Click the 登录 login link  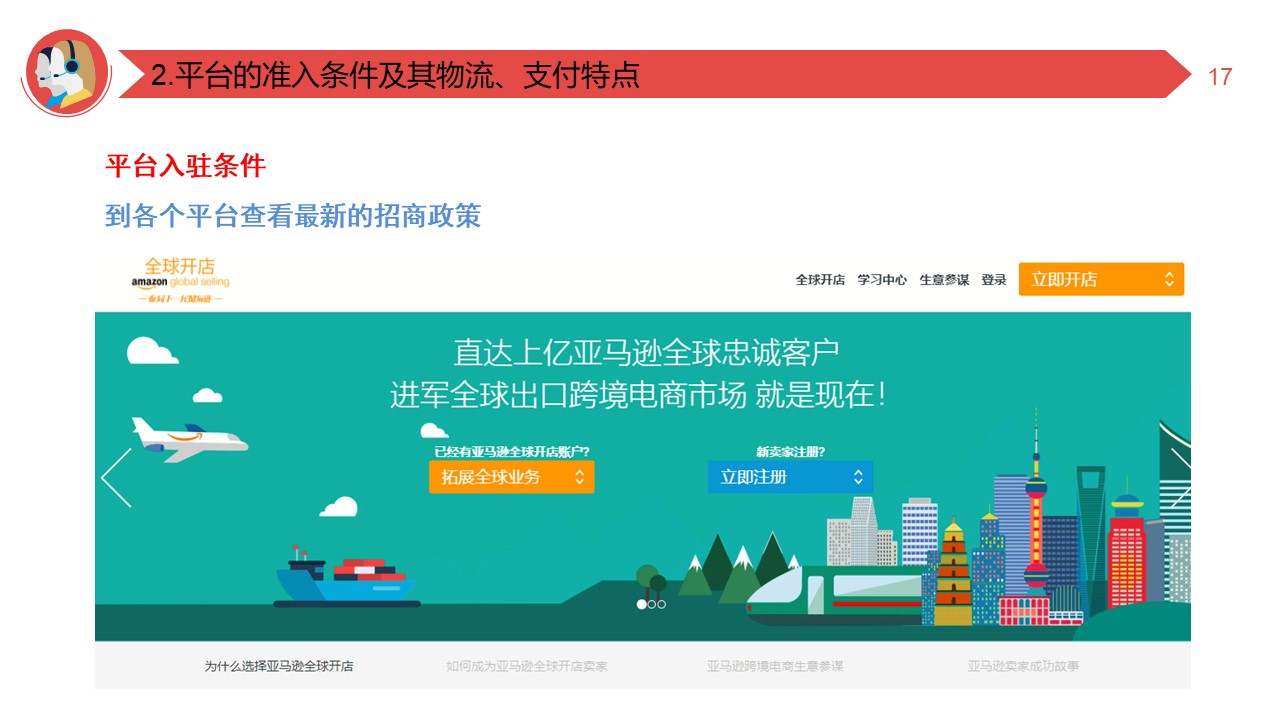[x=994, y=280]
